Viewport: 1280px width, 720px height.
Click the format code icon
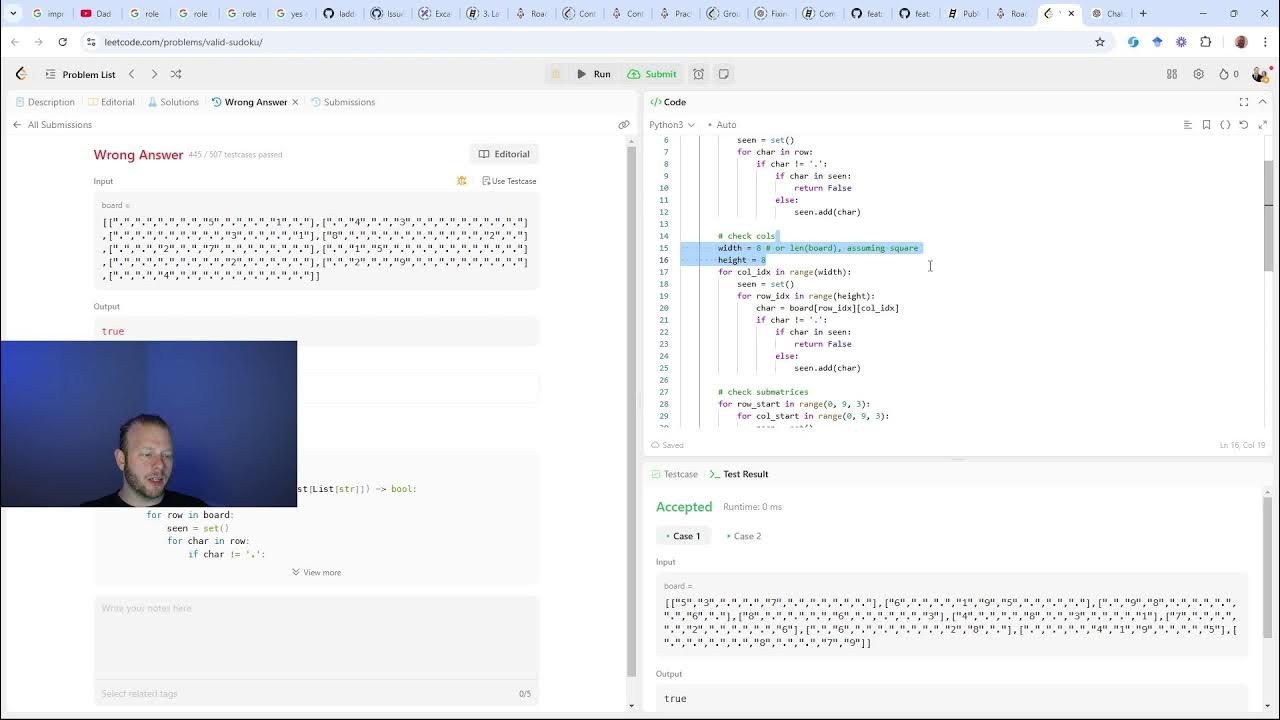[1187, 125]
